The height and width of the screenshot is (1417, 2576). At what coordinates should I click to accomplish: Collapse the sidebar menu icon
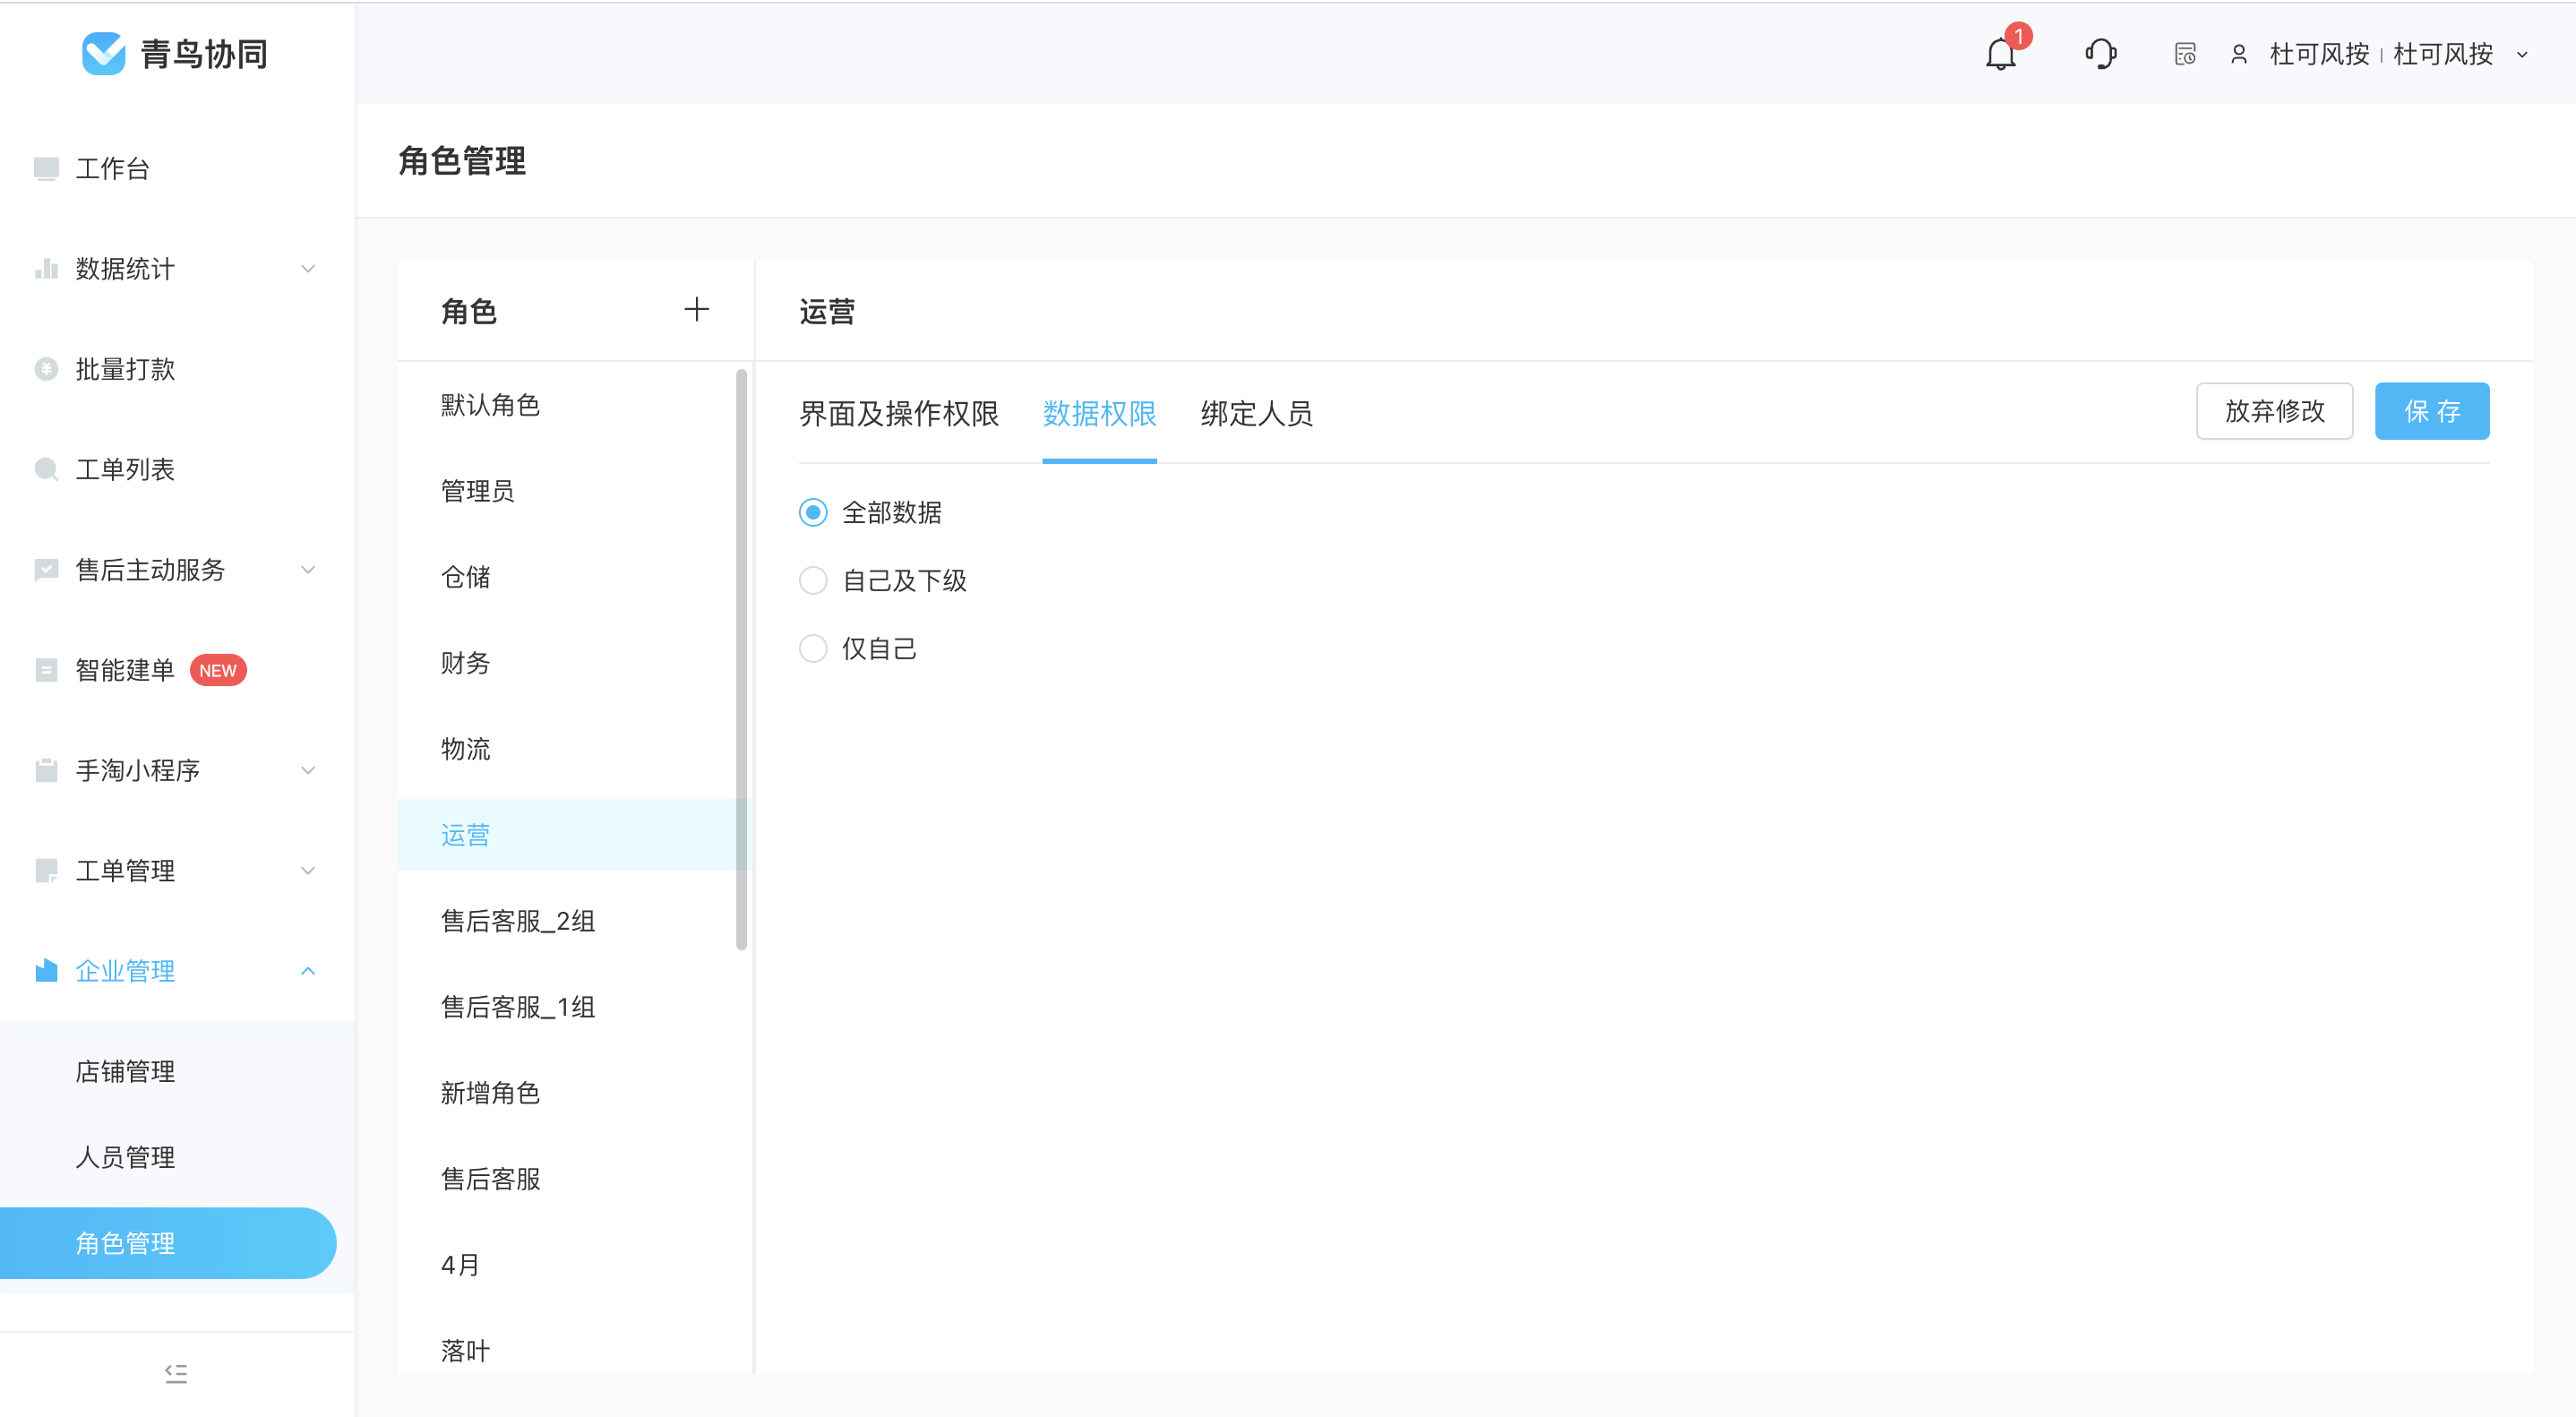(176, 1373)
